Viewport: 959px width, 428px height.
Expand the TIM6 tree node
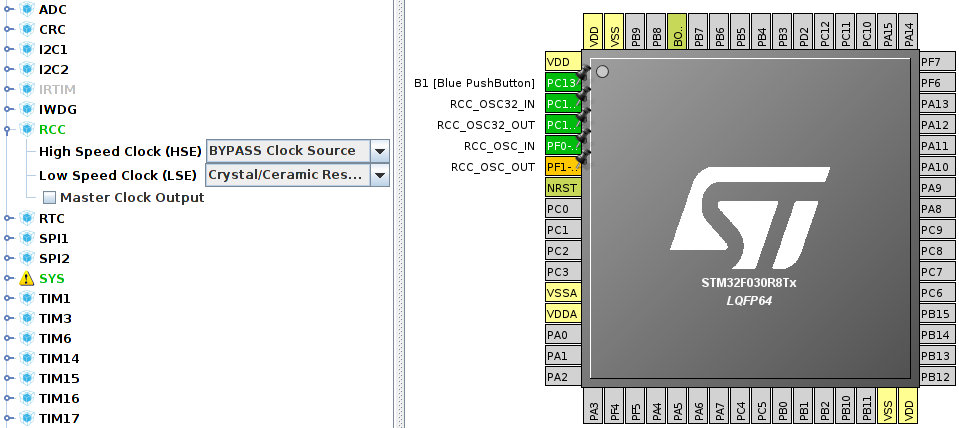pyautogui.click(x=8, y=338)
